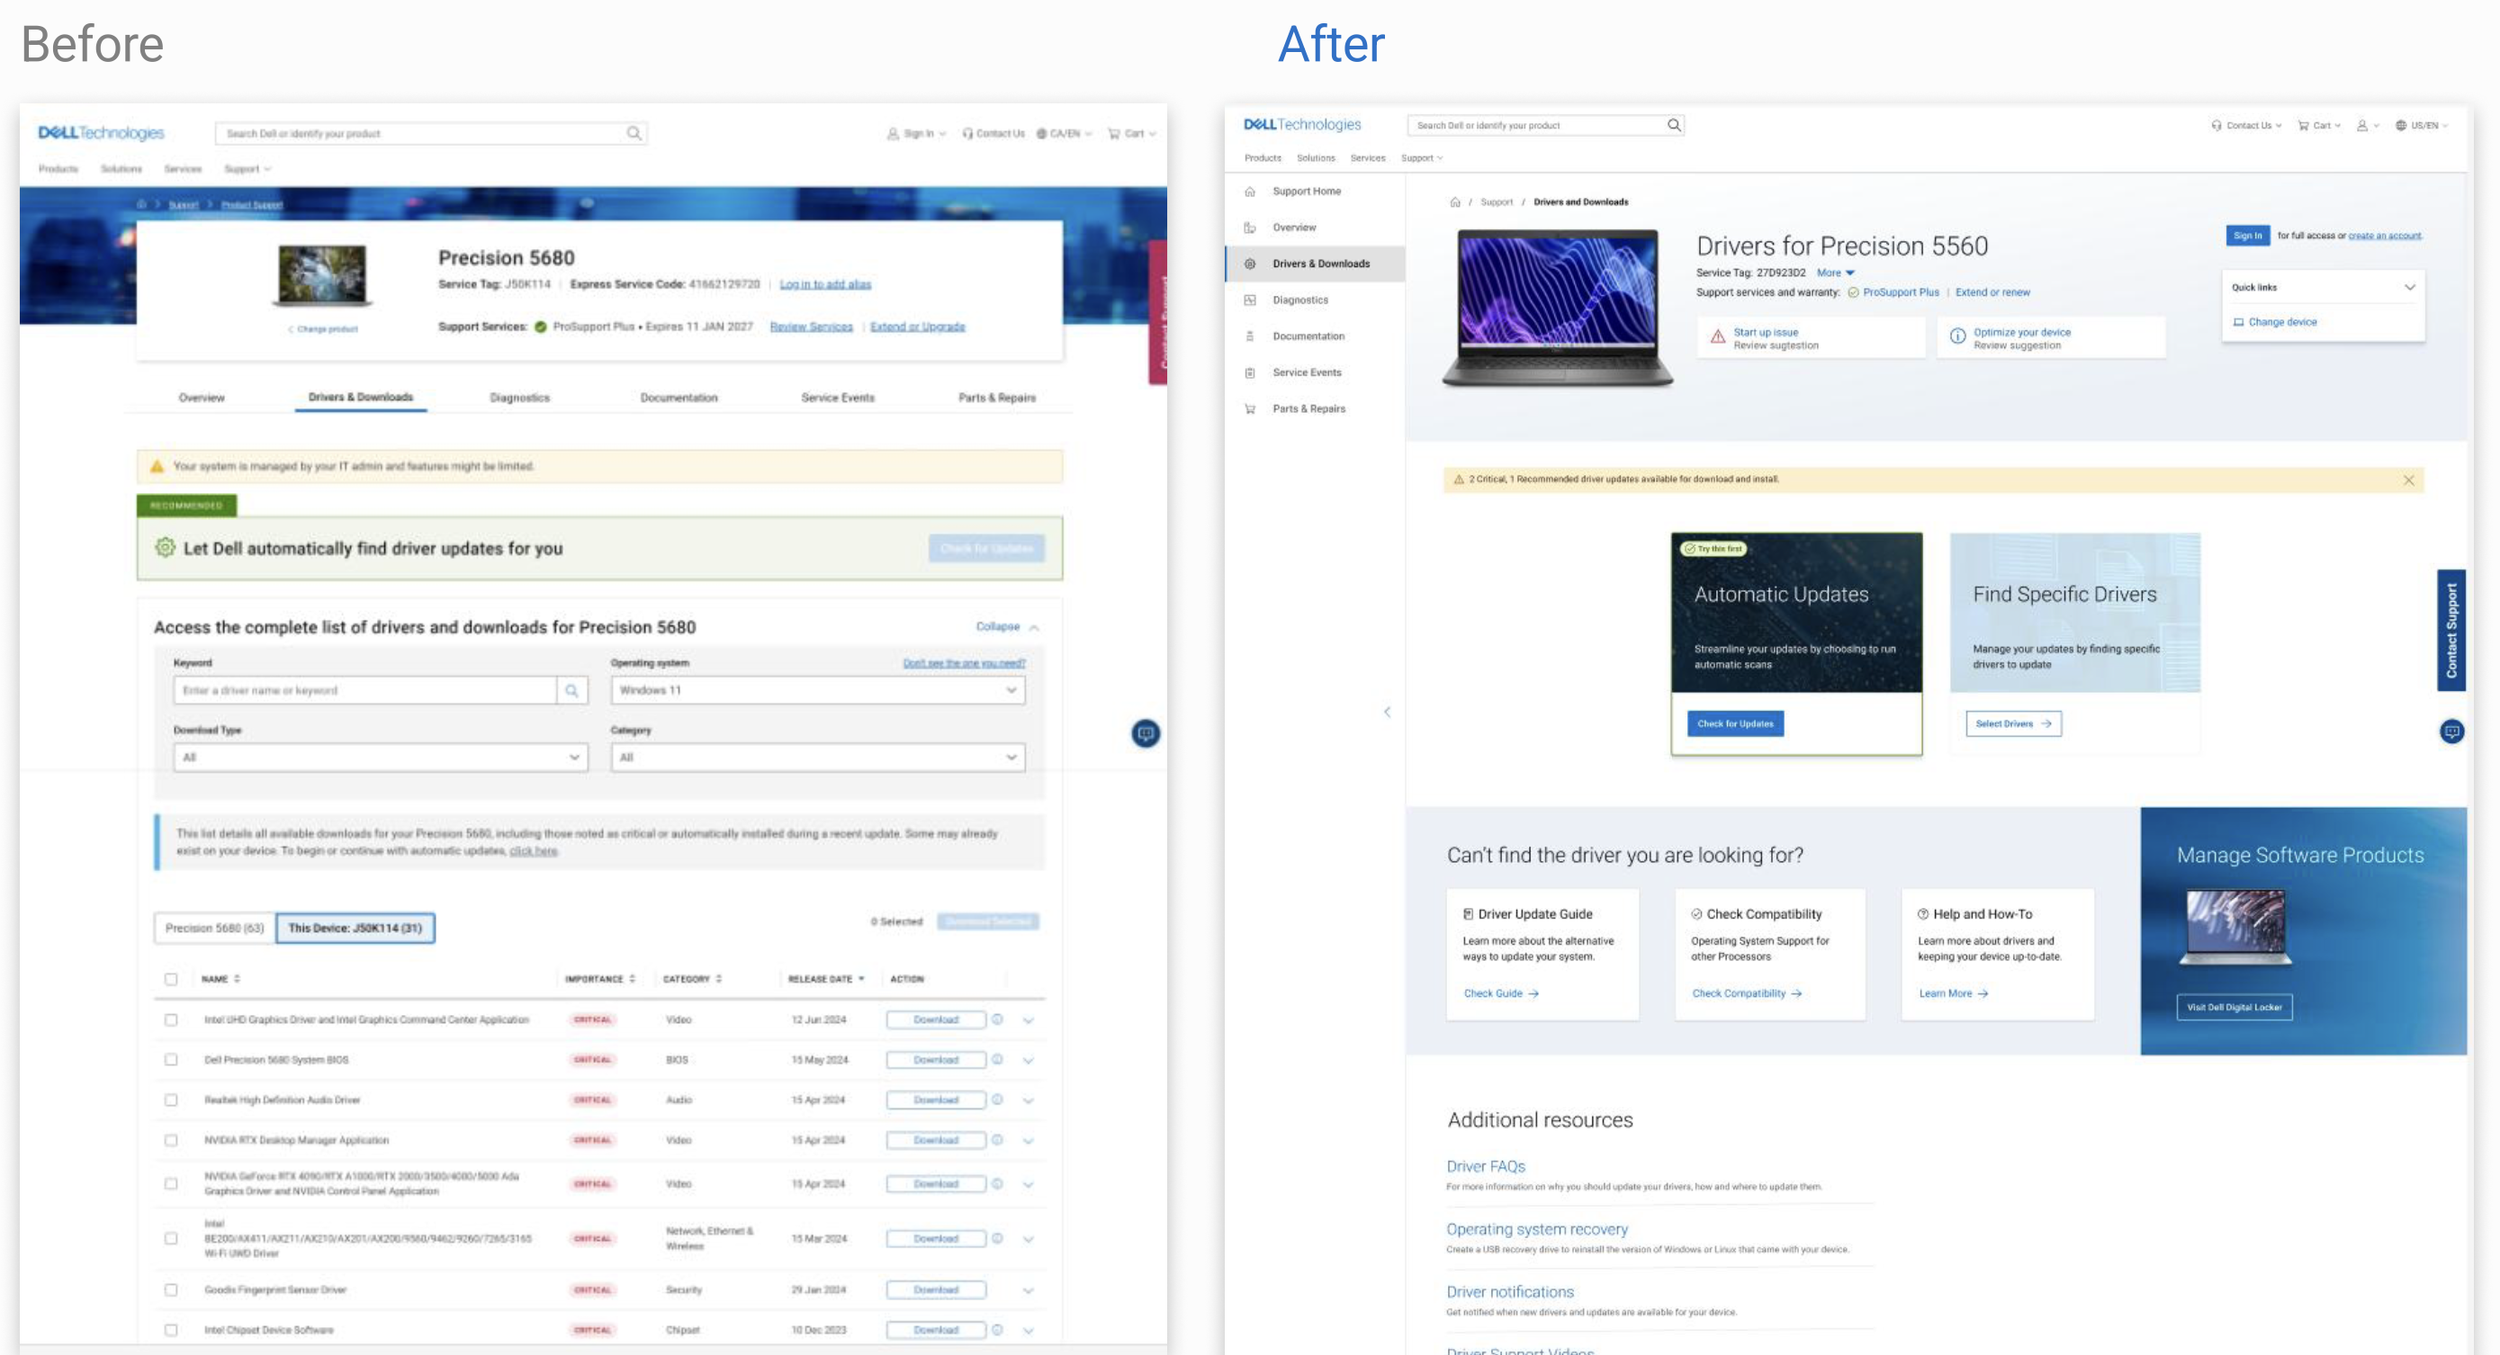Sort the driver table by the RELEASE DATE column
This screenshot has height=1355, width=2500.
(826, 979)
